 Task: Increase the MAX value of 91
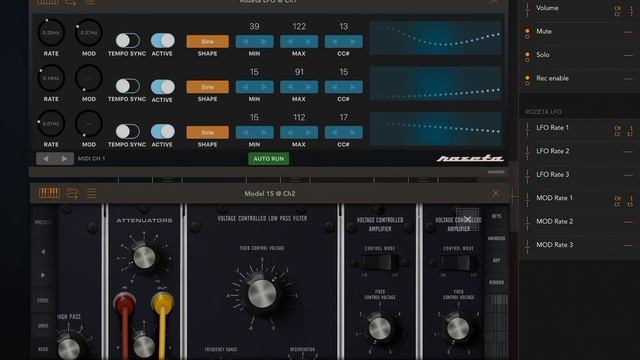(x=309, y=87)
